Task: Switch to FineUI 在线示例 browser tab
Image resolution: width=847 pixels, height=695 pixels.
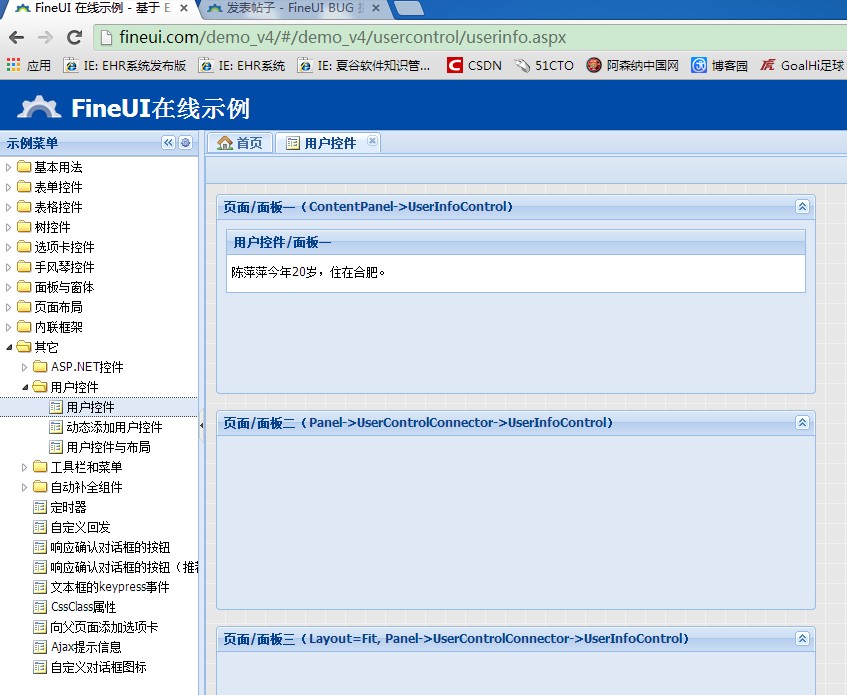Action: tap(102, 8)
